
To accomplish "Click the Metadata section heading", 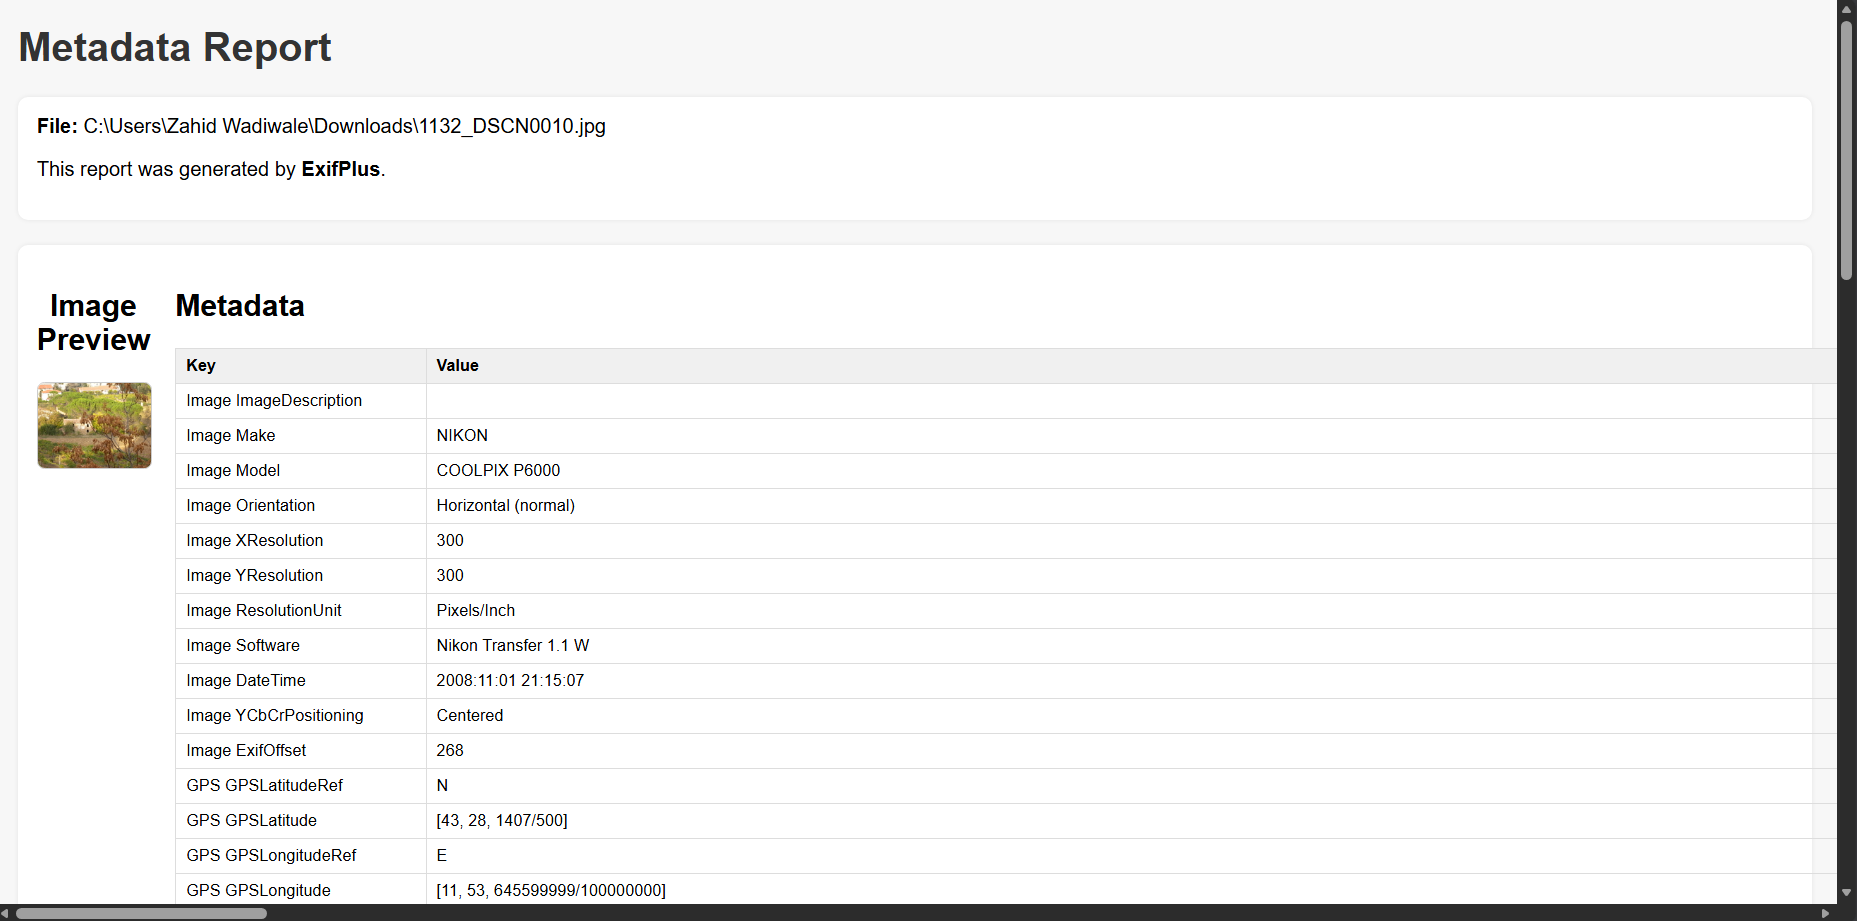I will 240,306.
